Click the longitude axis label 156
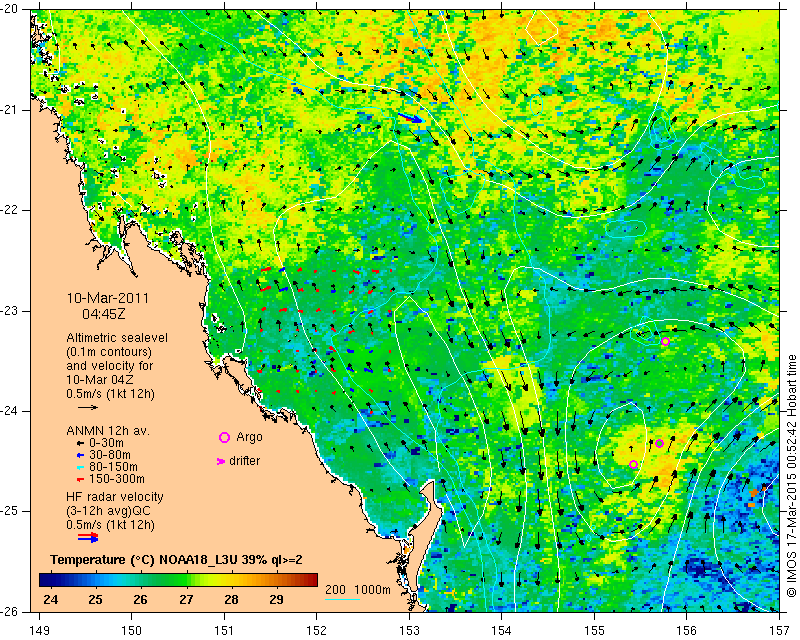Screen dimensions: 800x640 [686, 631]
